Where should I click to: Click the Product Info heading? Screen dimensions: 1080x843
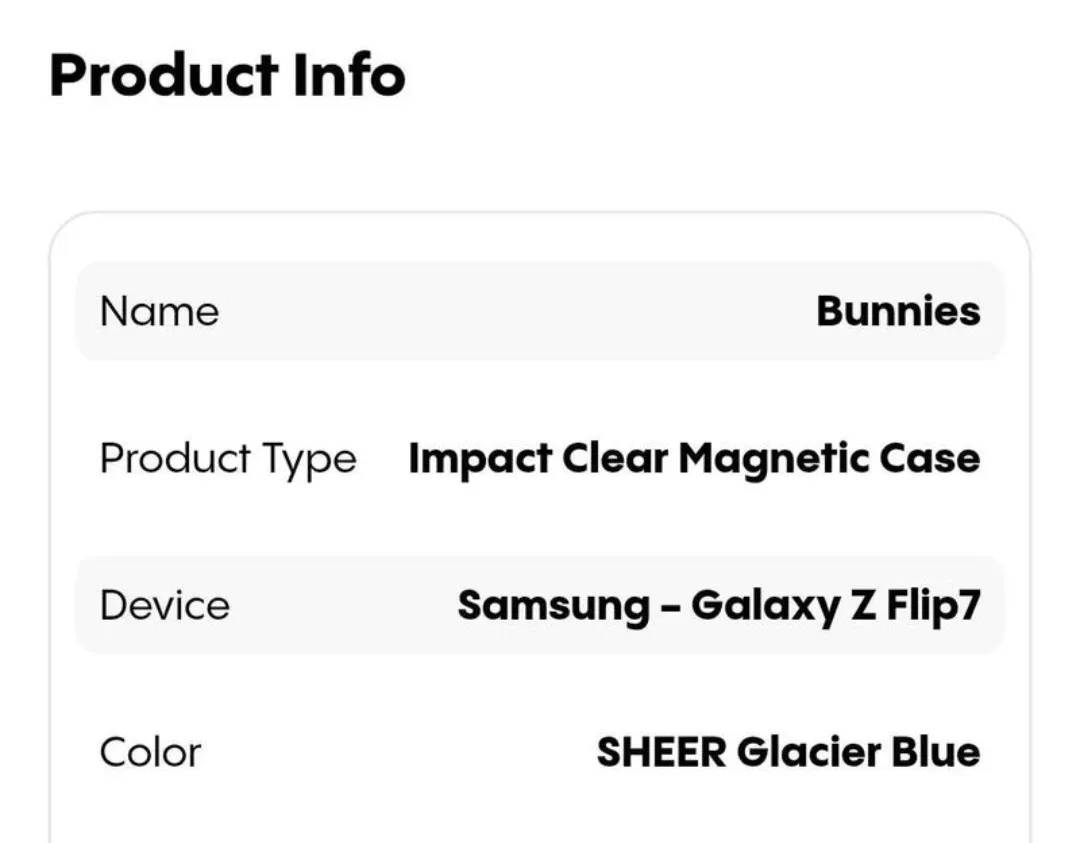tap(227, 75)
